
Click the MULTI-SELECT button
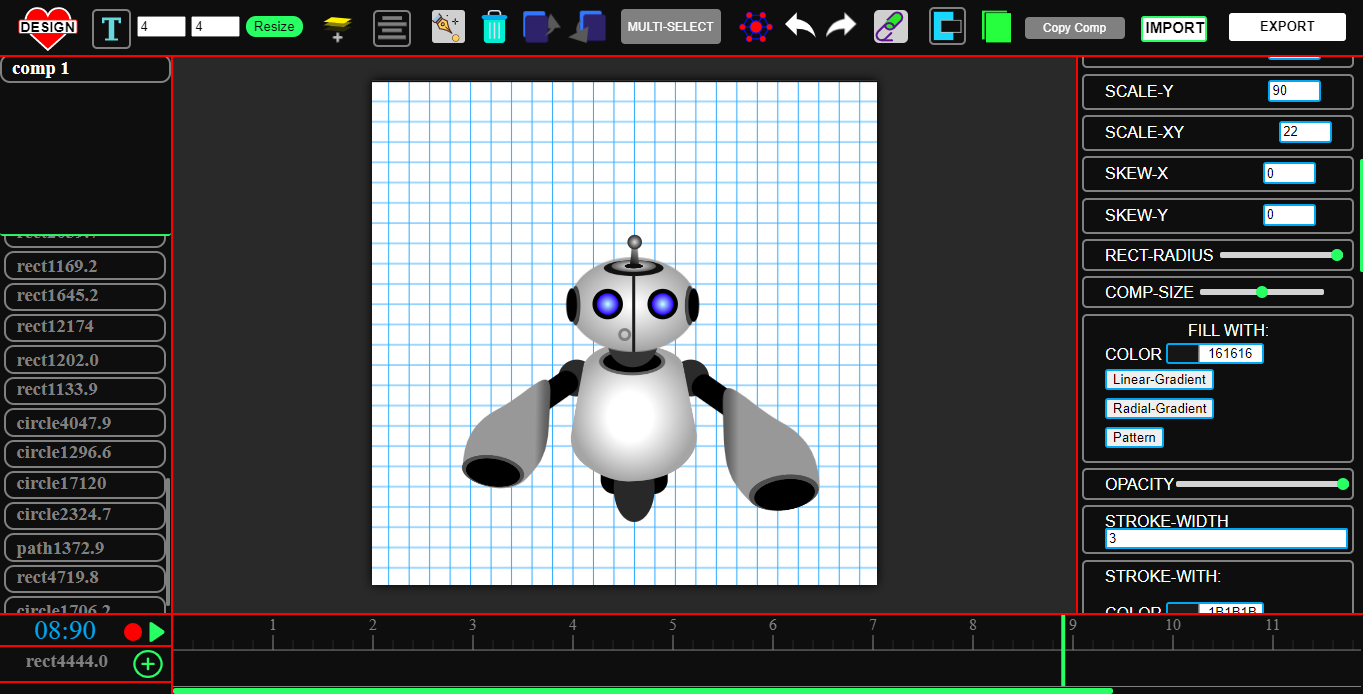(x=671, y=27)
